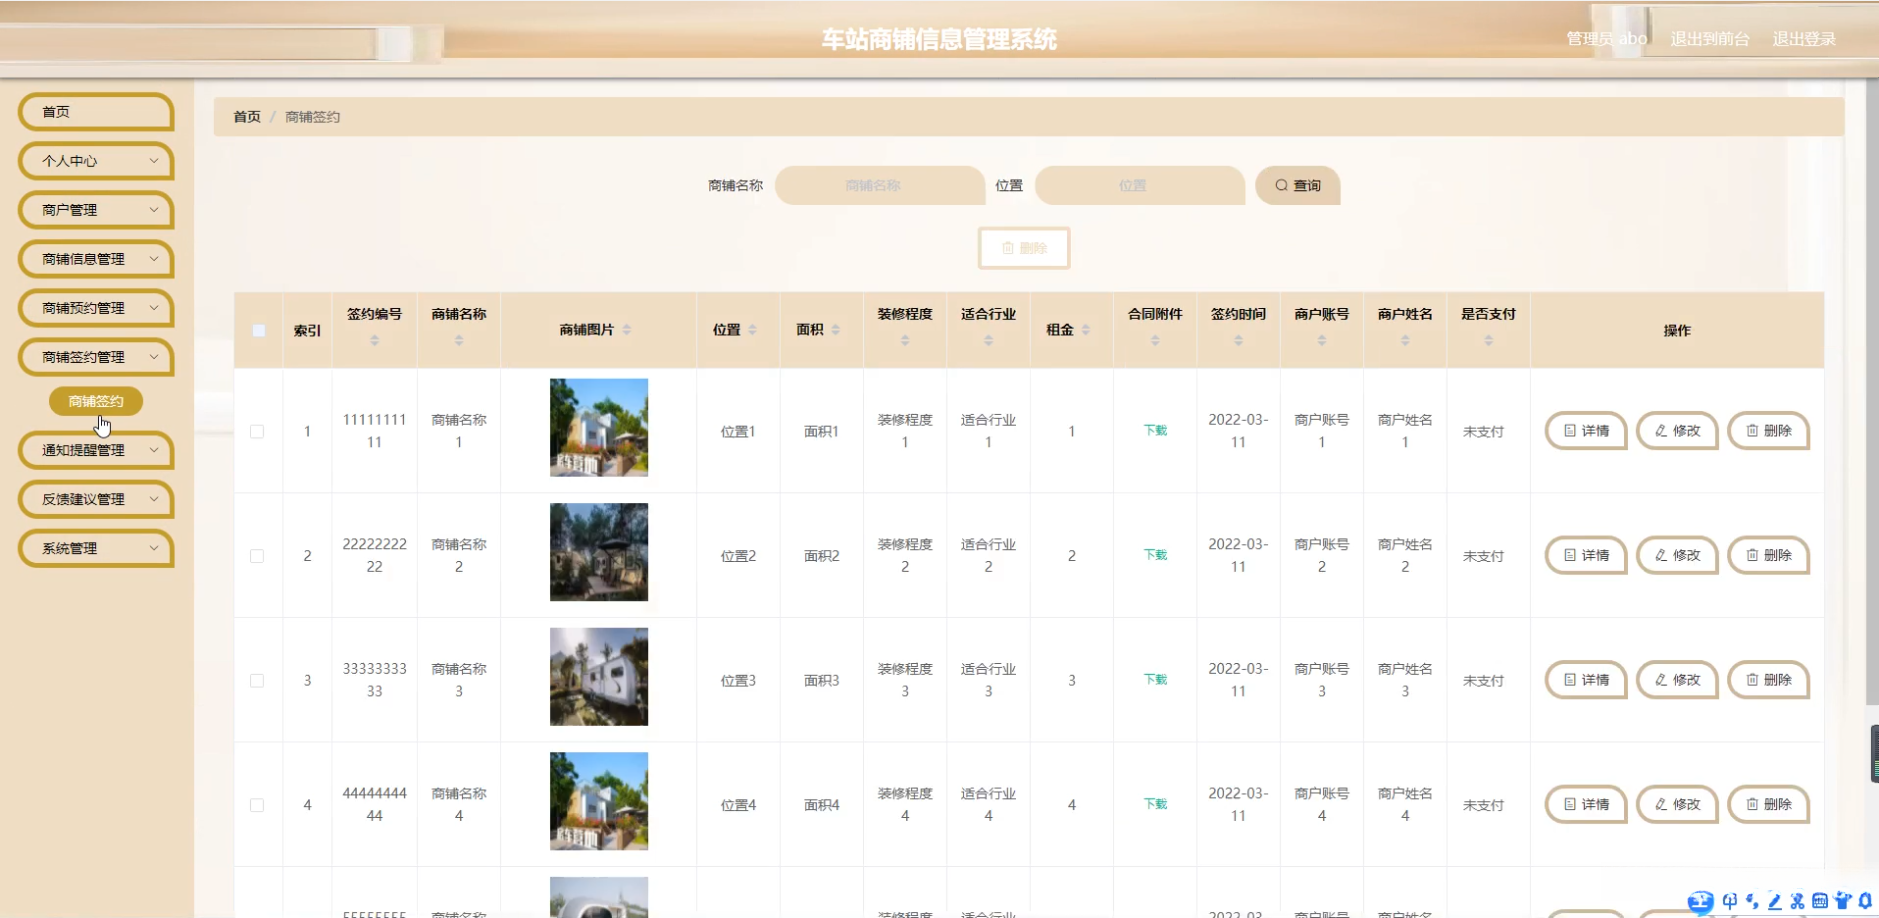This screenshot has width=1879, height=918.
Task: Expand the 商铺预约管理 sidebar menu
Action: click(x=96, y=308)
